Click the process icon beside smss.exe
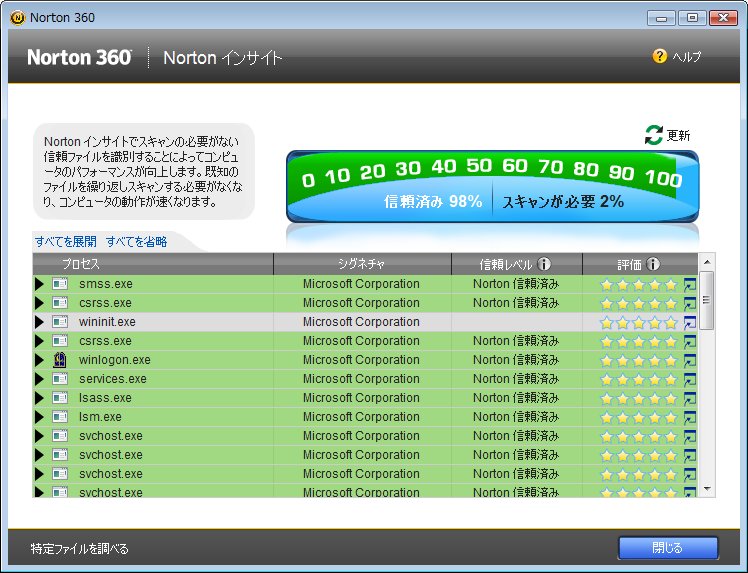 click(60, 284)
